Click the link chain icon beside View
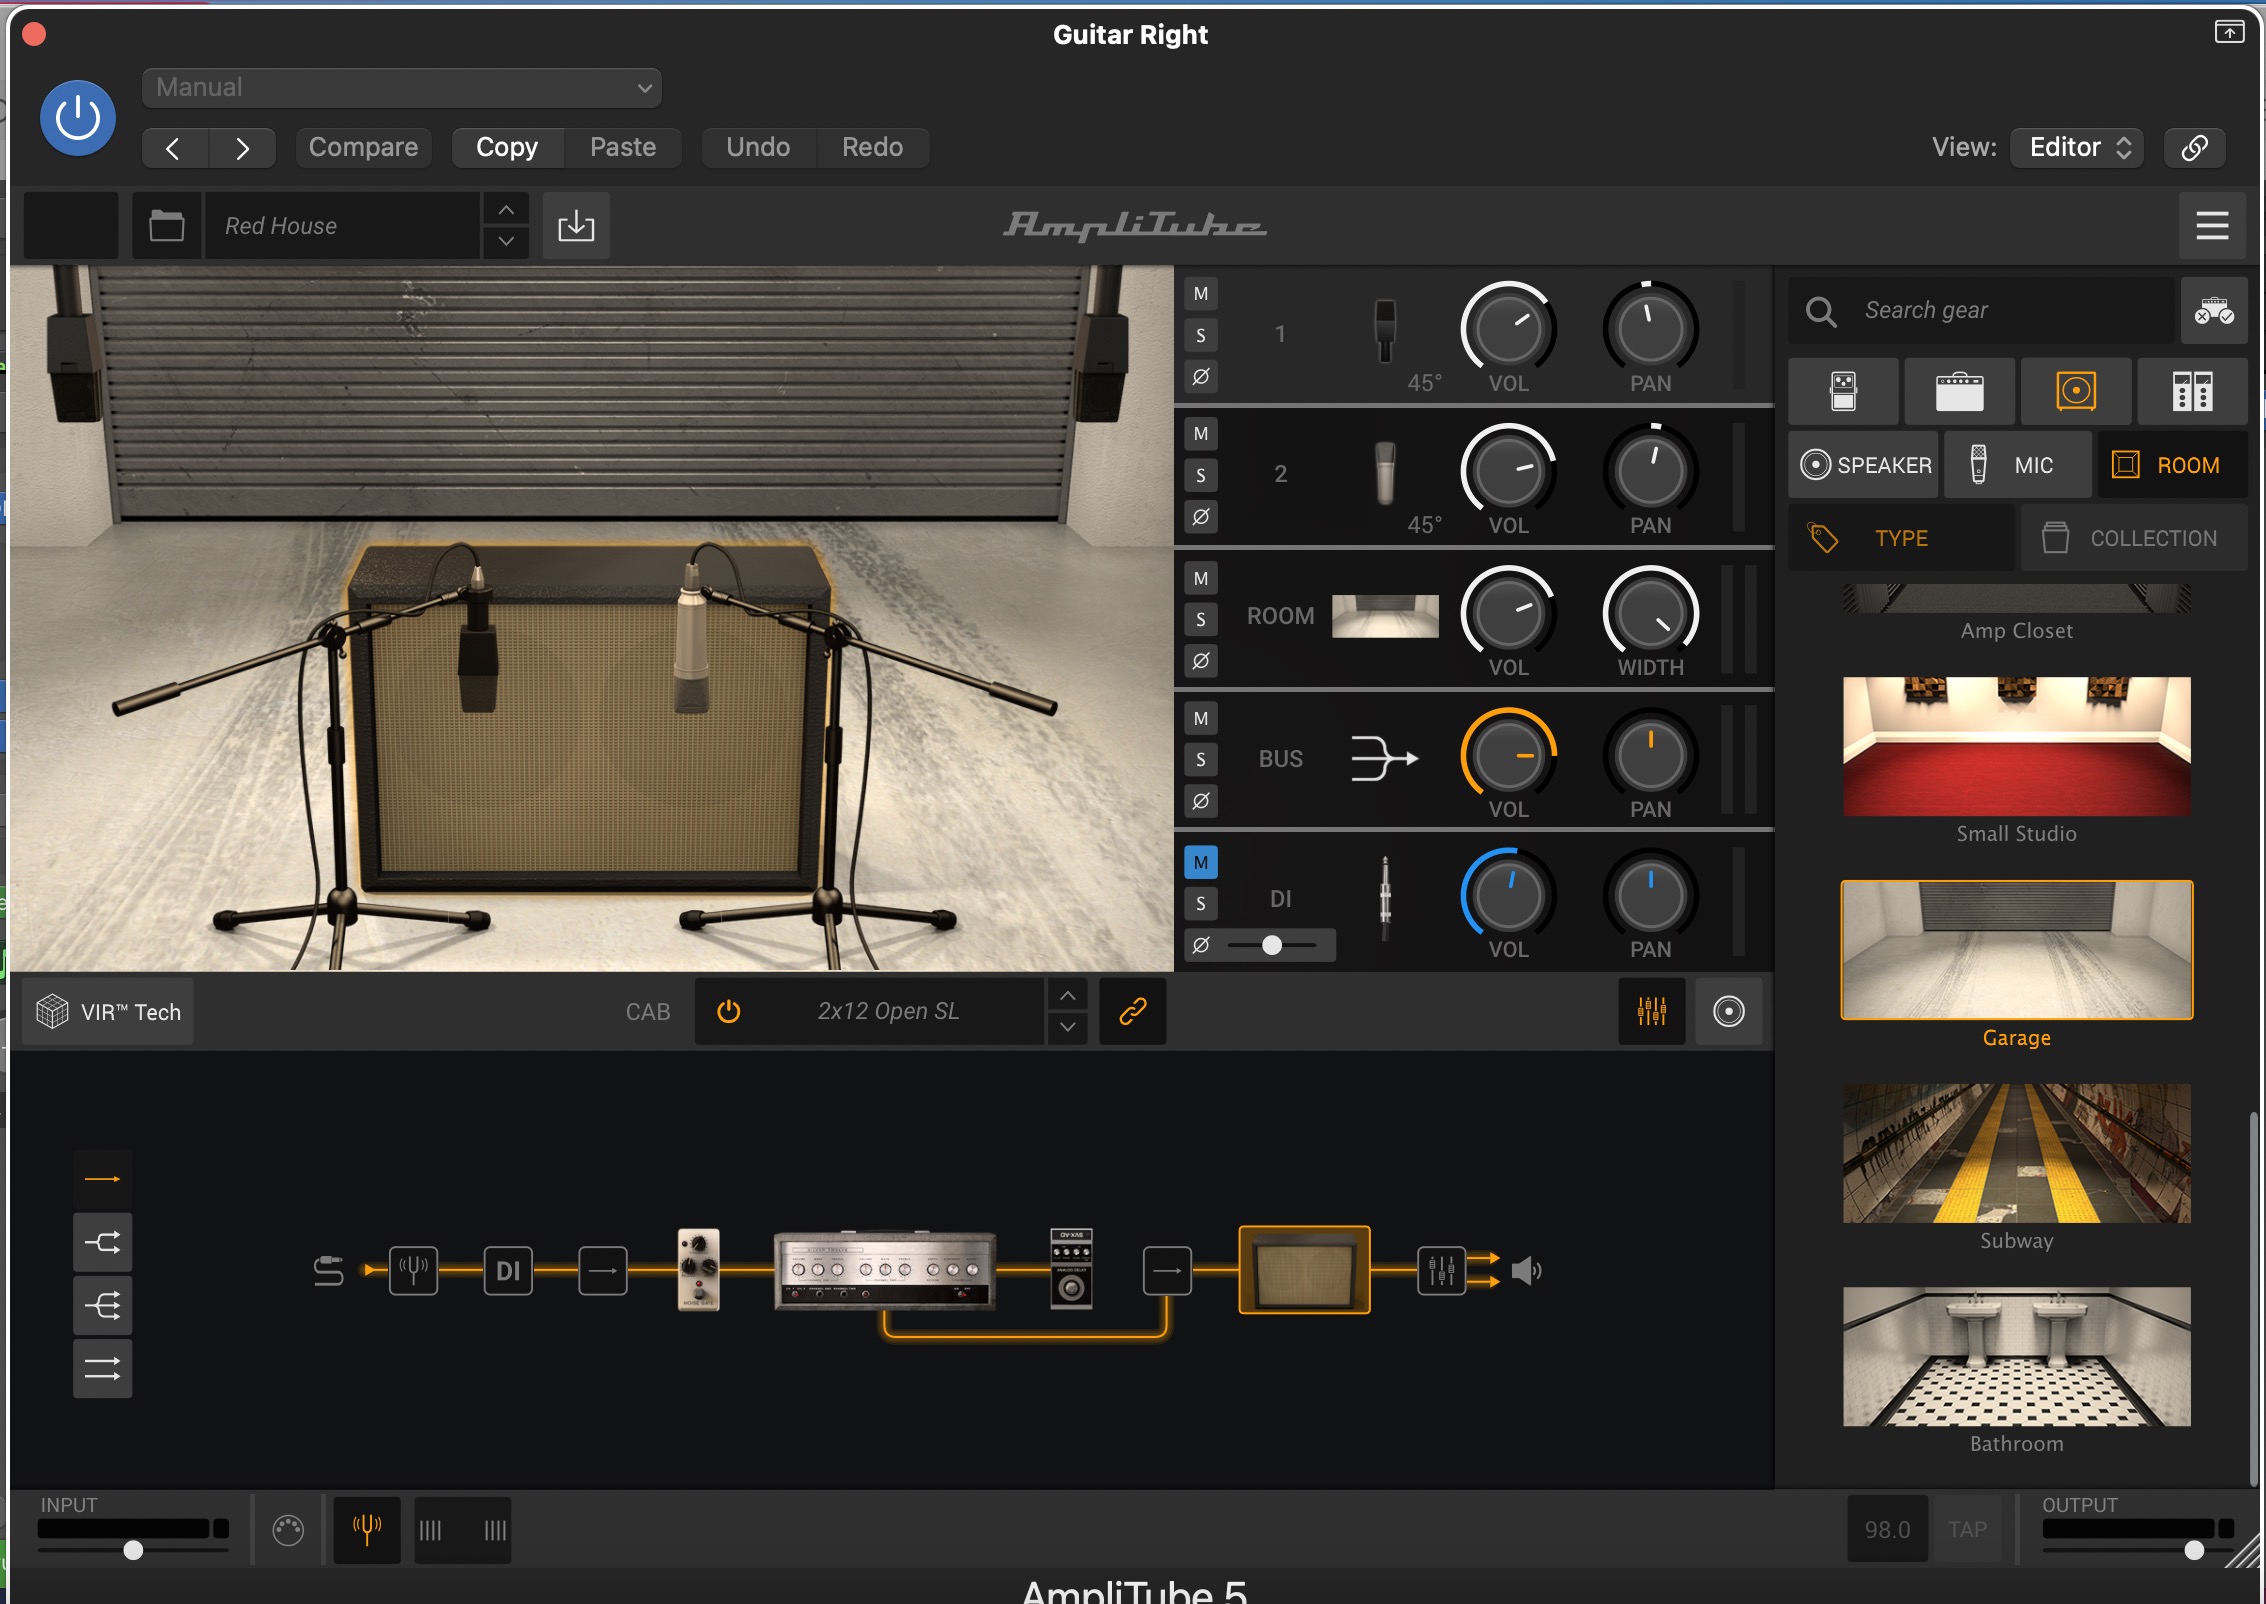 click(2194, 148)
